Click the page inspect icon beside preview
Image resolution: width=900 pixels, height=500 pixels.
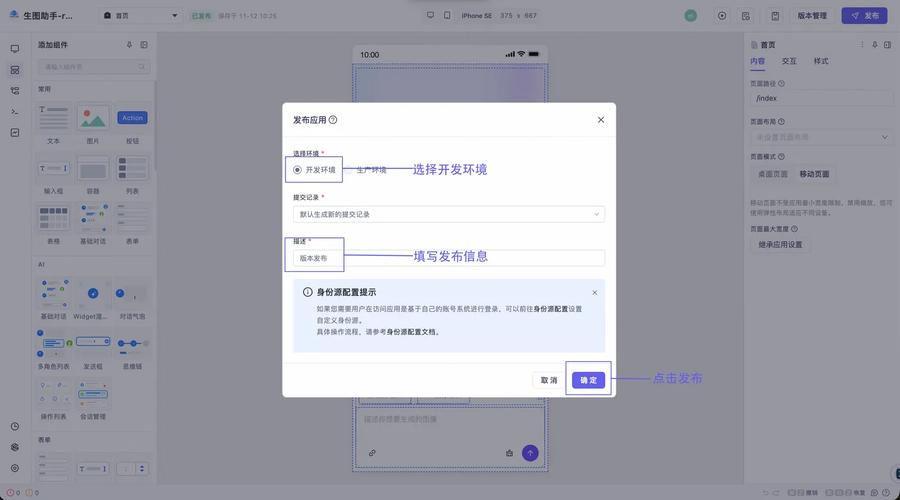[x=746, y=16]
